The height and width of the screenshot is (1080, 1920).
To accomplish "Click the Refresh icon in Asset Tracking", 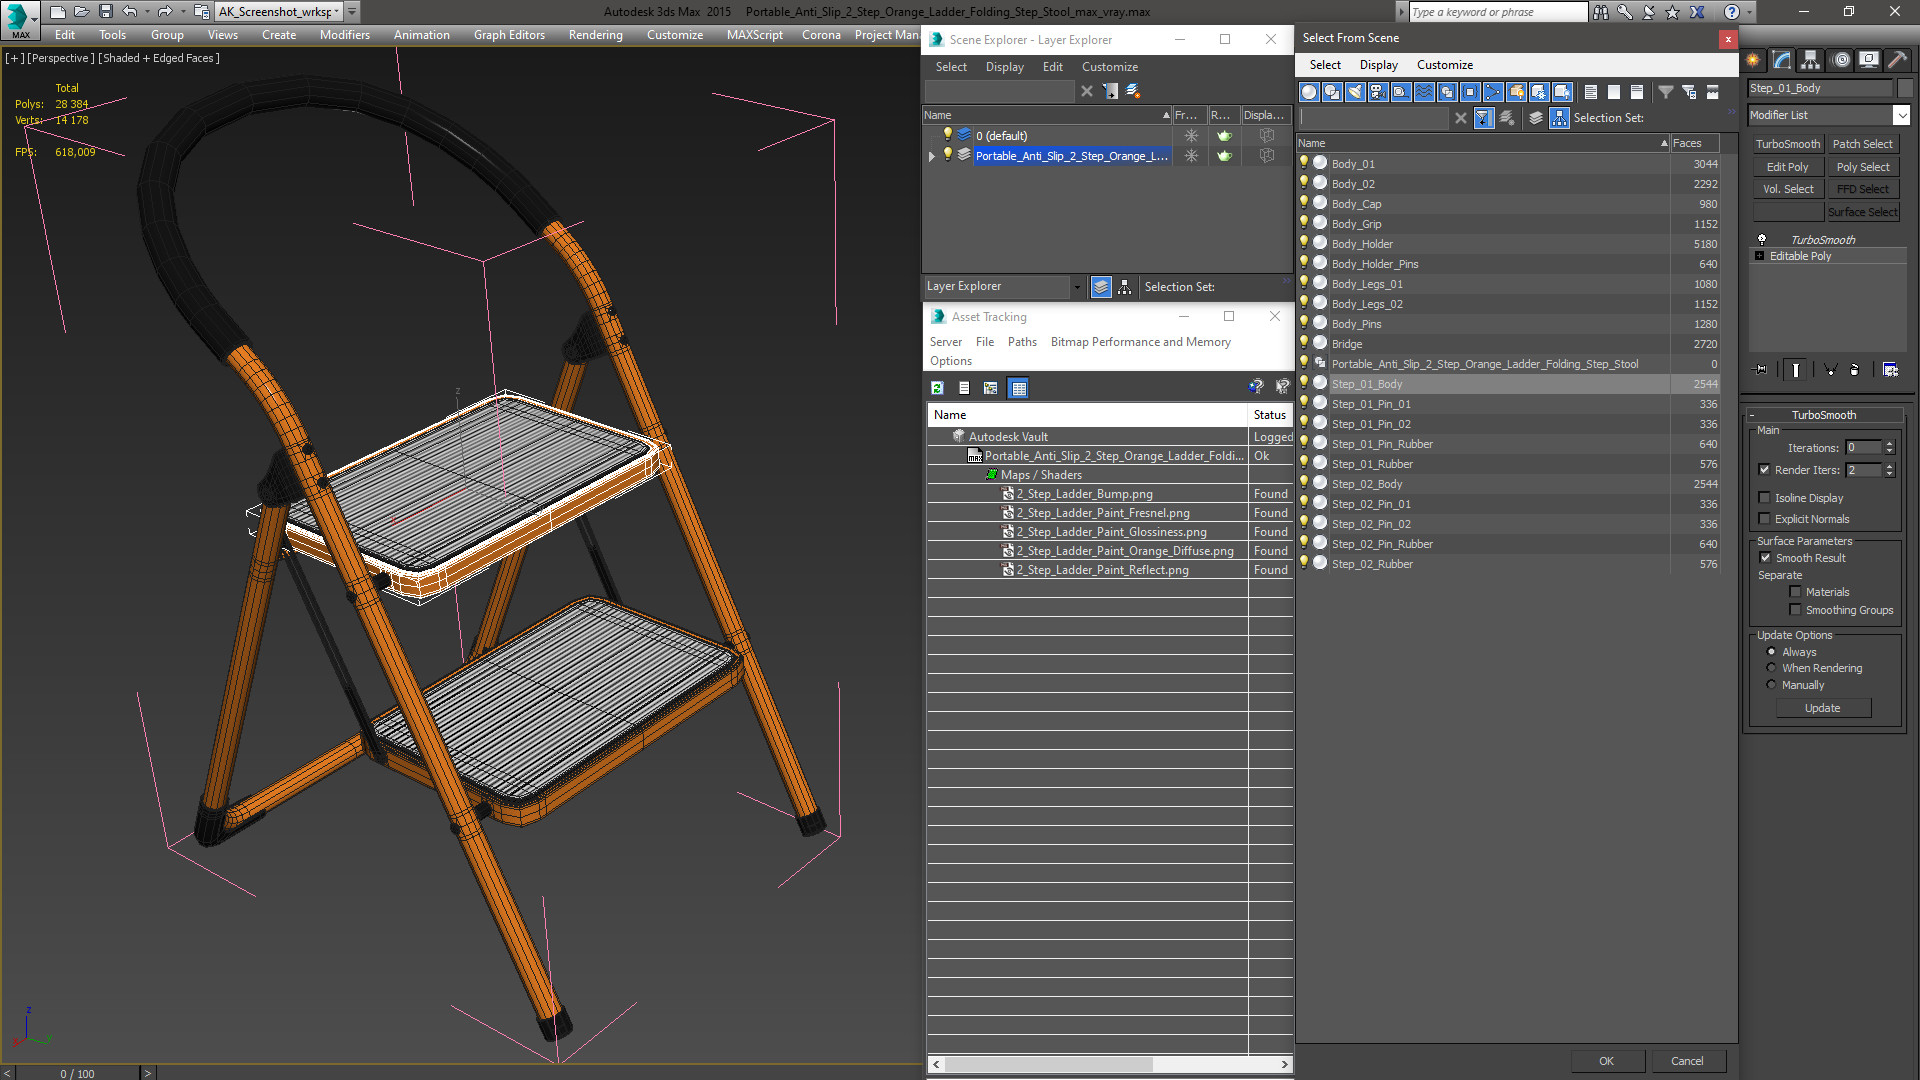I will pyautogui.click(x=937, y=388).
